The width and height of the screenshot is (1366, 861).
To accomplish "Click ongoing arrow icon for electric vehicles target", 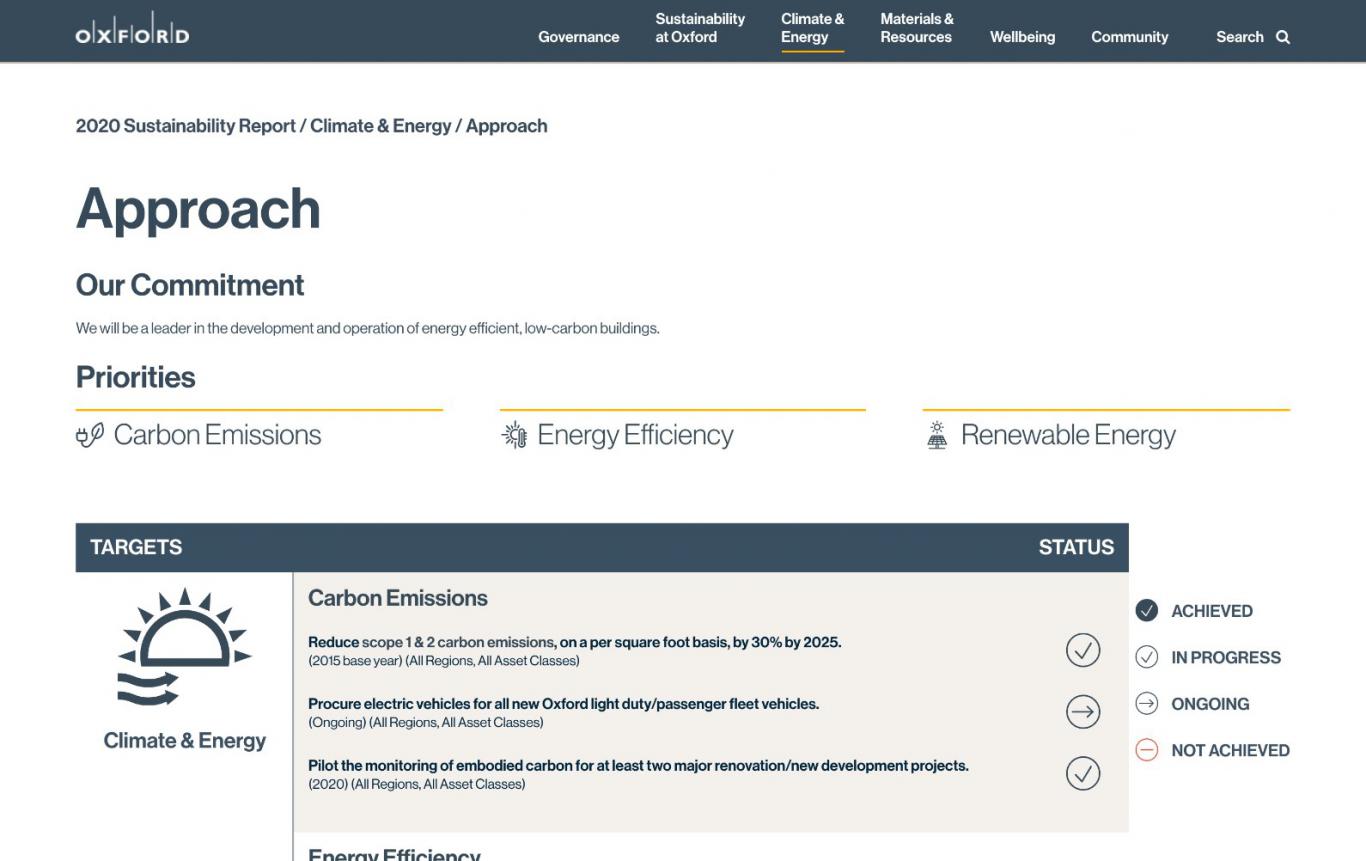I will tap(1083, 712).
